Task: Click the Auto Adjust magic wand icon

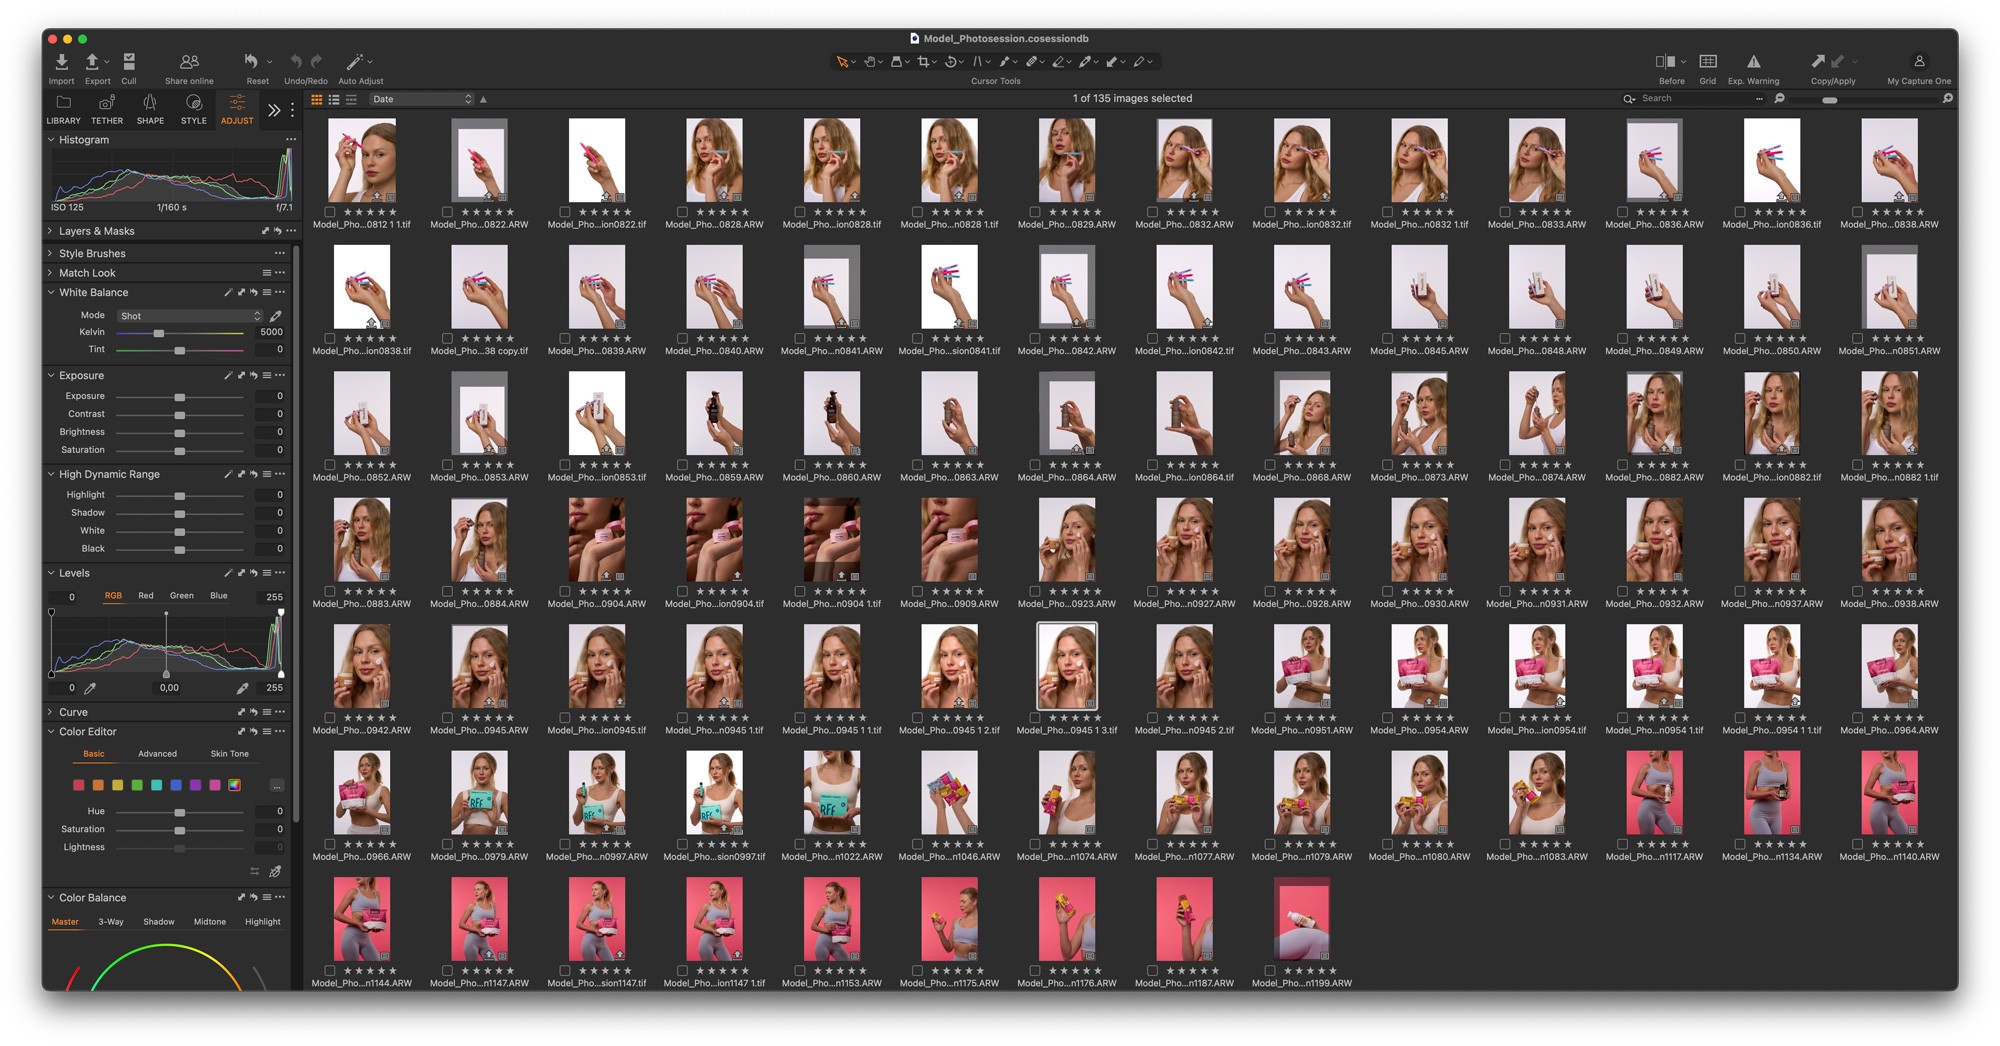Action: coord(354,62)
